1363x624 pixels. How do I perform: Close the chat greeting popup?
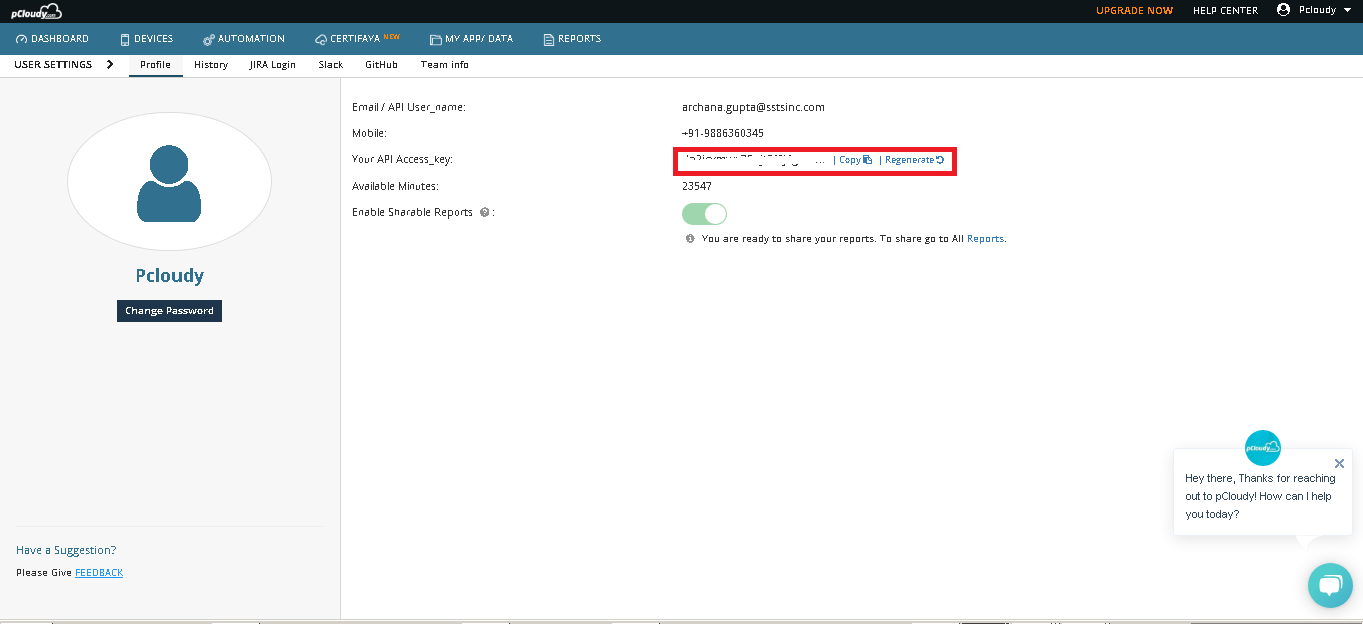point(1339,464)
